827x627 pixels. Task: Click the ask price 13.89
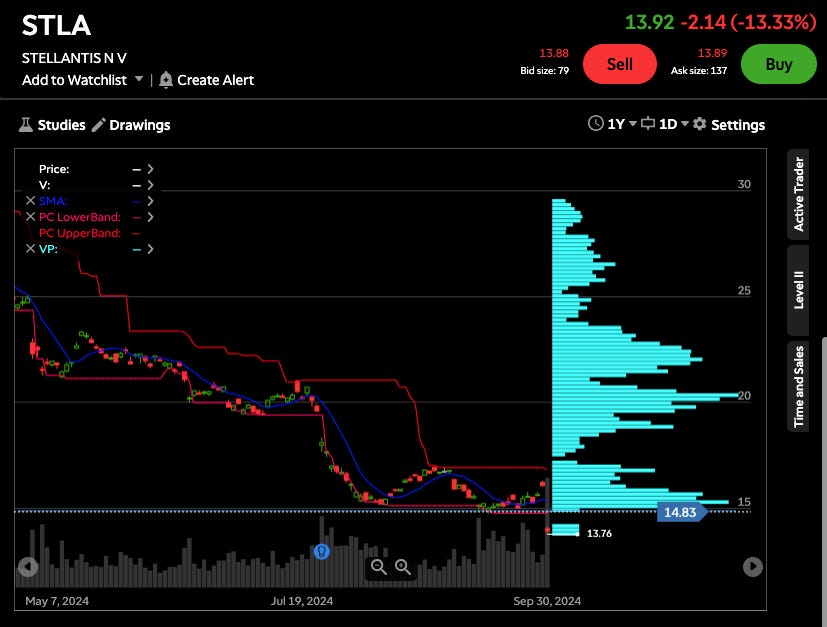[x=712, y=53]
